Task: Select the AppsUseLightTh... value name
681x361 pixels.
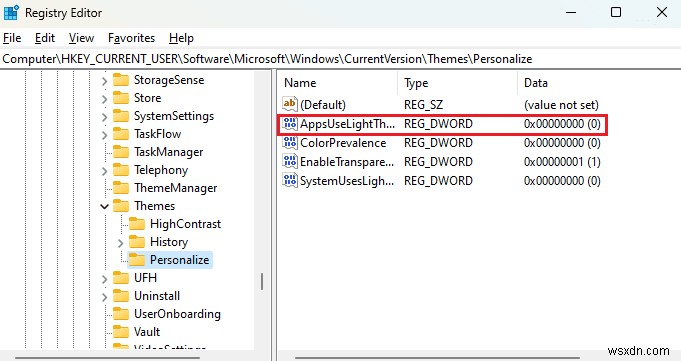Action: coord(347,124)
